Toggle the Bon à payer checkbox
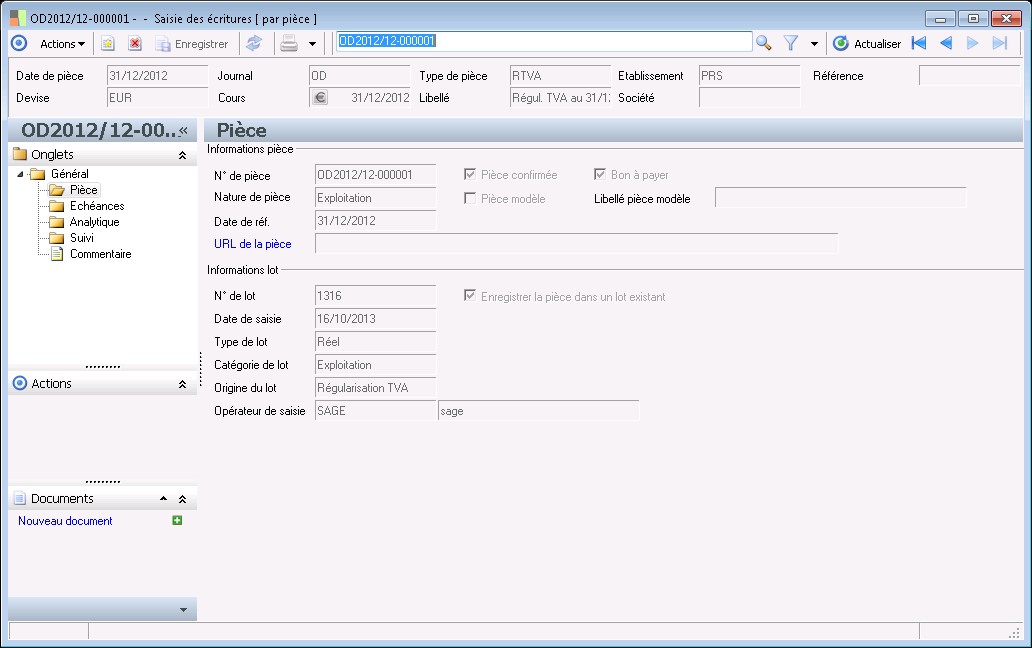The width and height of the screenshot is (1032, 648). coord(600,174)
